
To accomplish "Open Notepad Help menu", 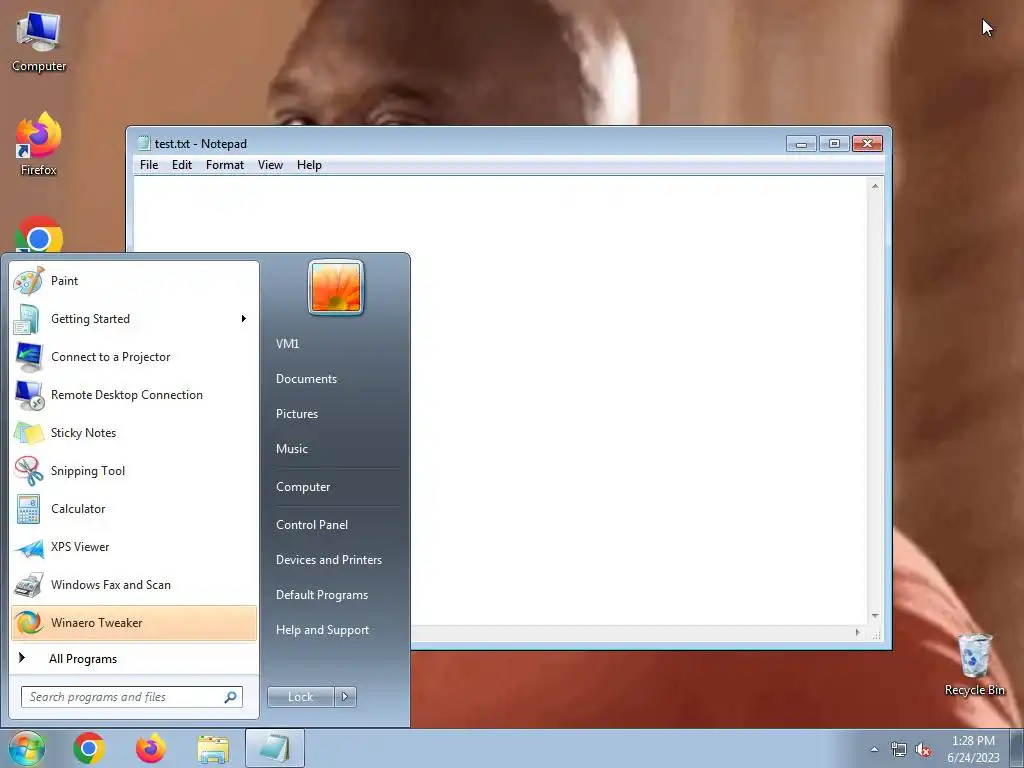I will (310, 165).
